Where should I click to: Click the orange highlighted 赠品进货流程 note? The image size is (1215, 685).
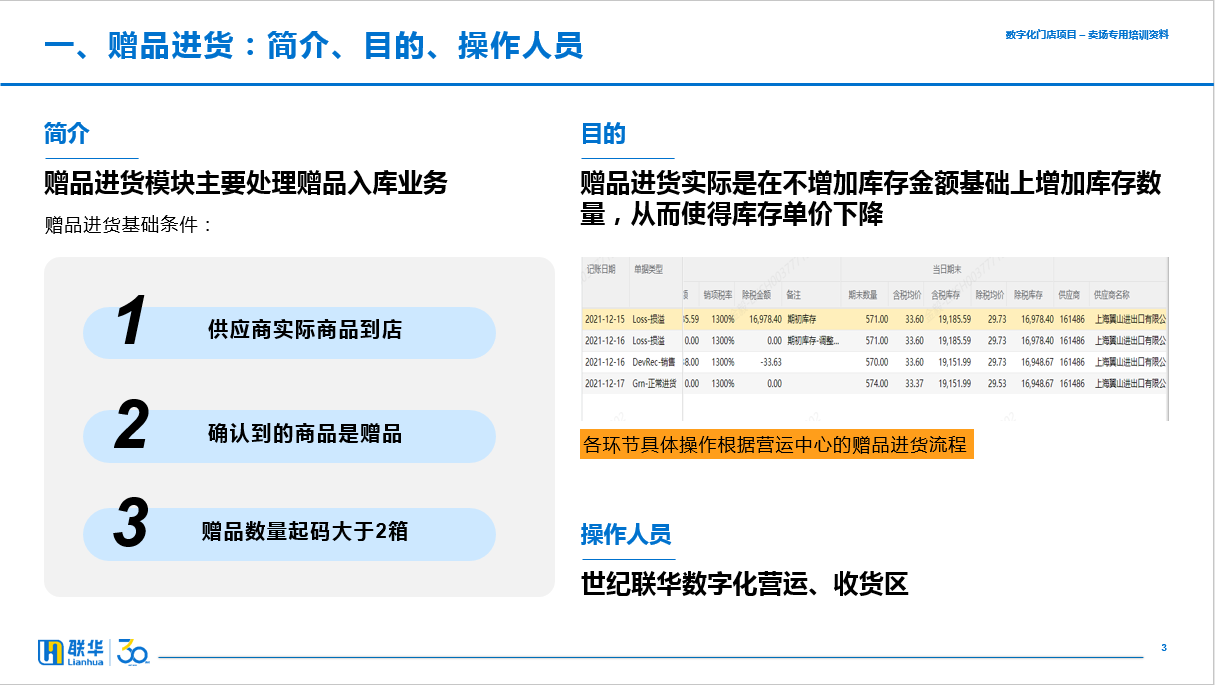774,444
